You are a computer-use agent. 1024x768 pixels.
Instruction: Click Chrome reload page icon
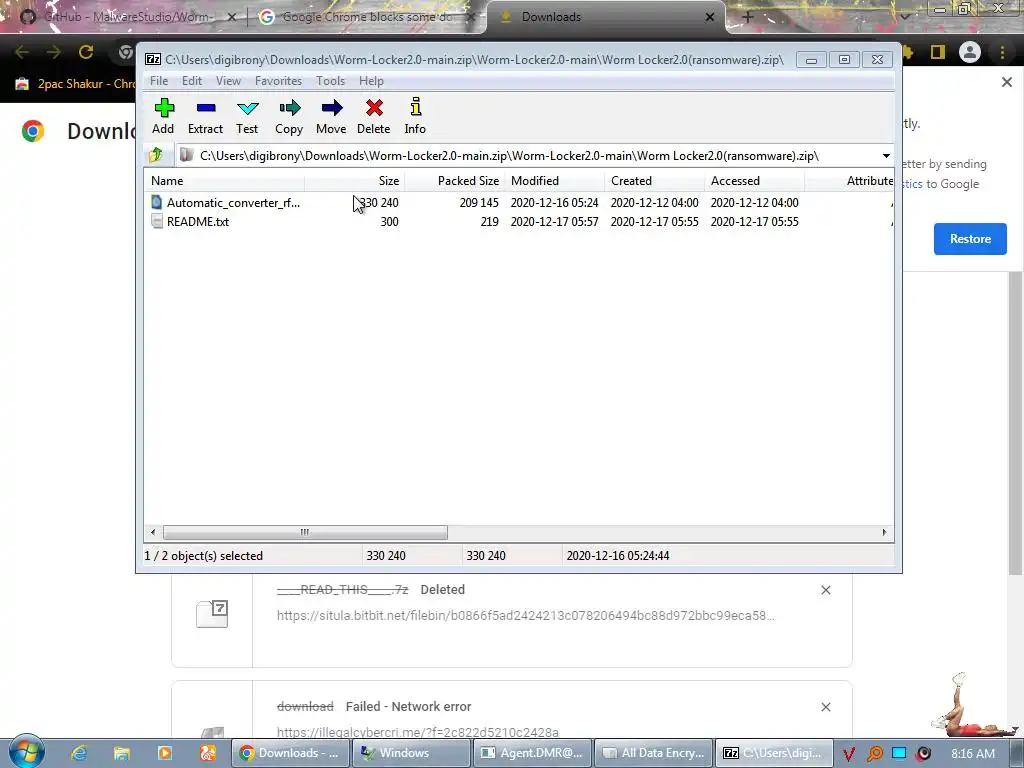pos(86,52)
